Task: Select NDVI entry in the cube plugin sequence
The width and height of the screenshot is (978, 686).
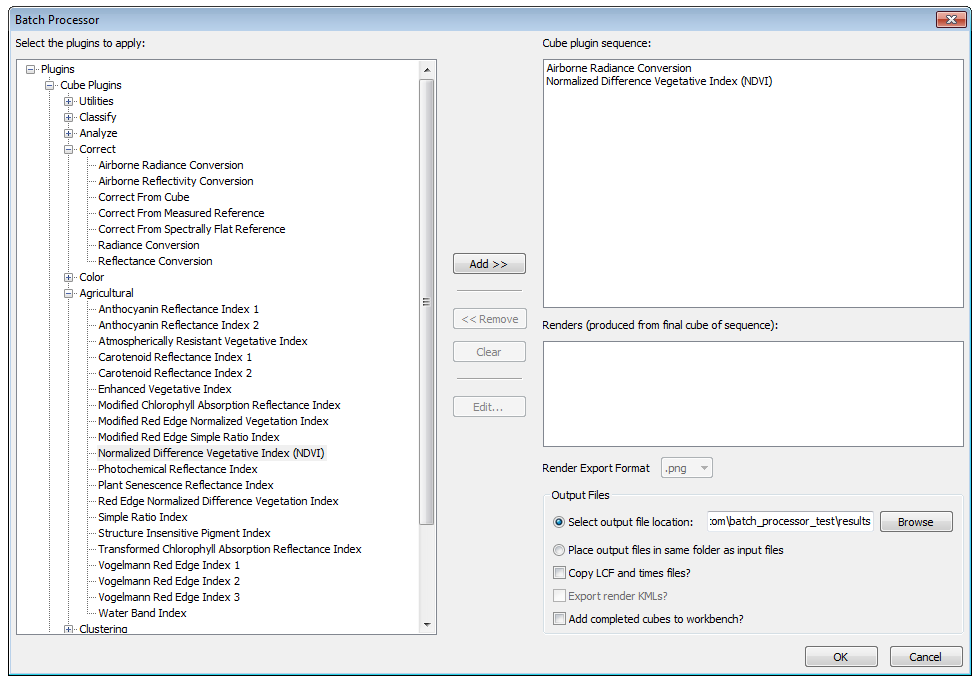Action: click(659, 81)
